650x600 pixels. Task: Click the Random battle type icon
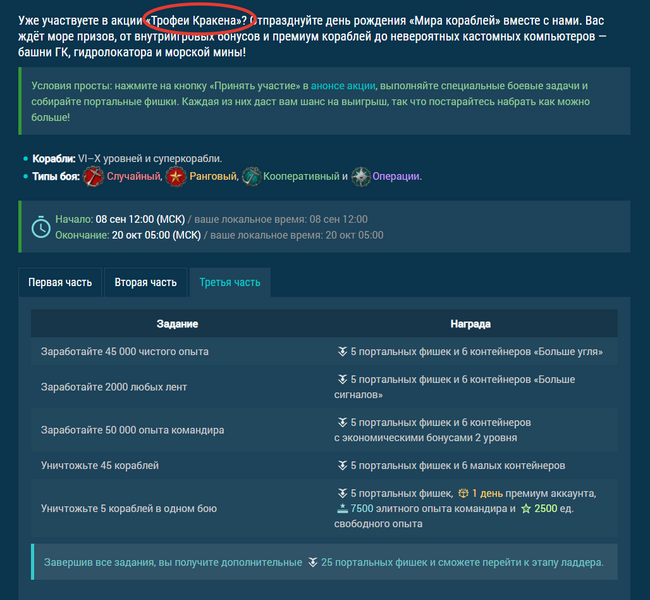click(93, 176)
